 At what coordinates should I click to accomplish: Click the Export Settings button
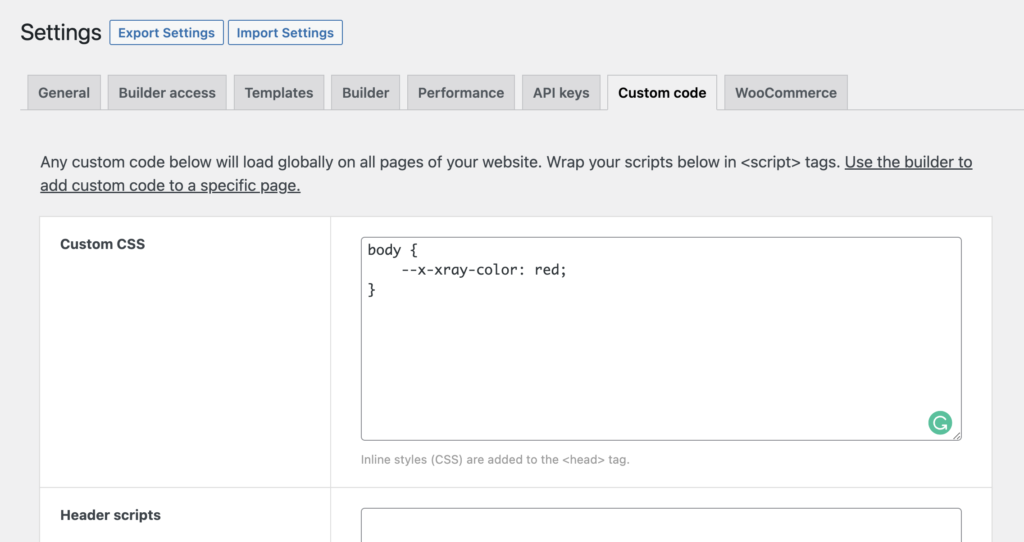(x=166, y=33)
